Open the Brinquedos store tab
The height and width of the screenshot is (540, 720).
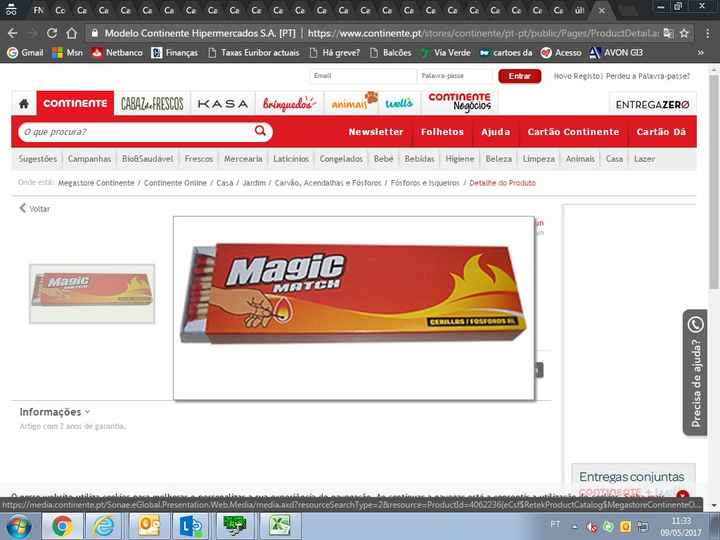[x=289, y=104]
